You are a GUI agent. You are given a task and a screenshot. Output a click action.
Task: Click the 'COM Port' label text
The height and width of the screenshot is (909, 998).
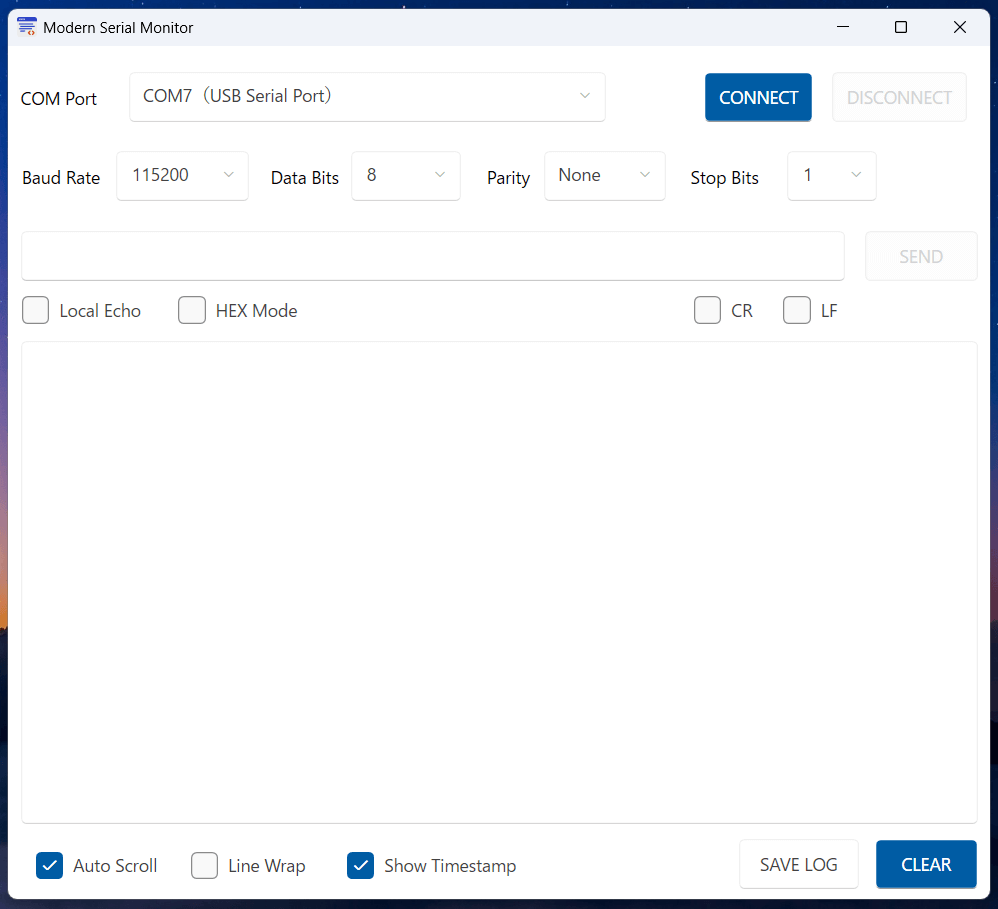[x=59, y=99]
